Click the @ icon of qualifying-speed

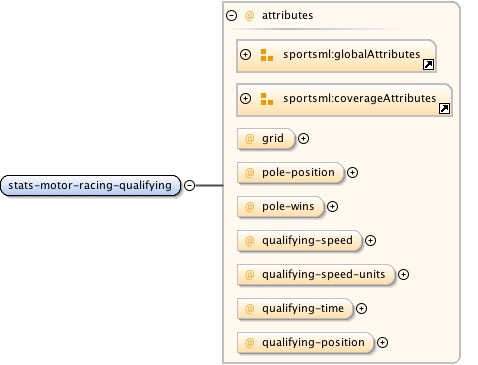tap(249, 241)
